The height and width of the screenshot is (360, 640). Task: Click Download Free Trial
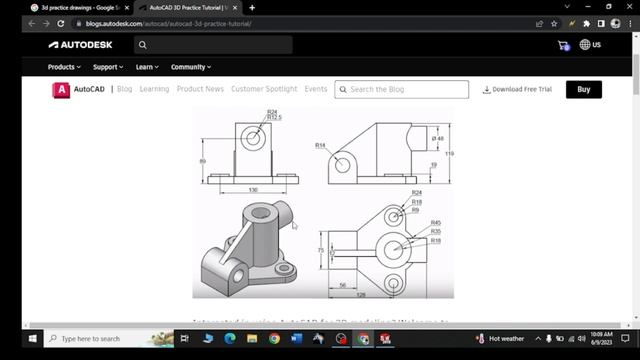pos(517,89)
